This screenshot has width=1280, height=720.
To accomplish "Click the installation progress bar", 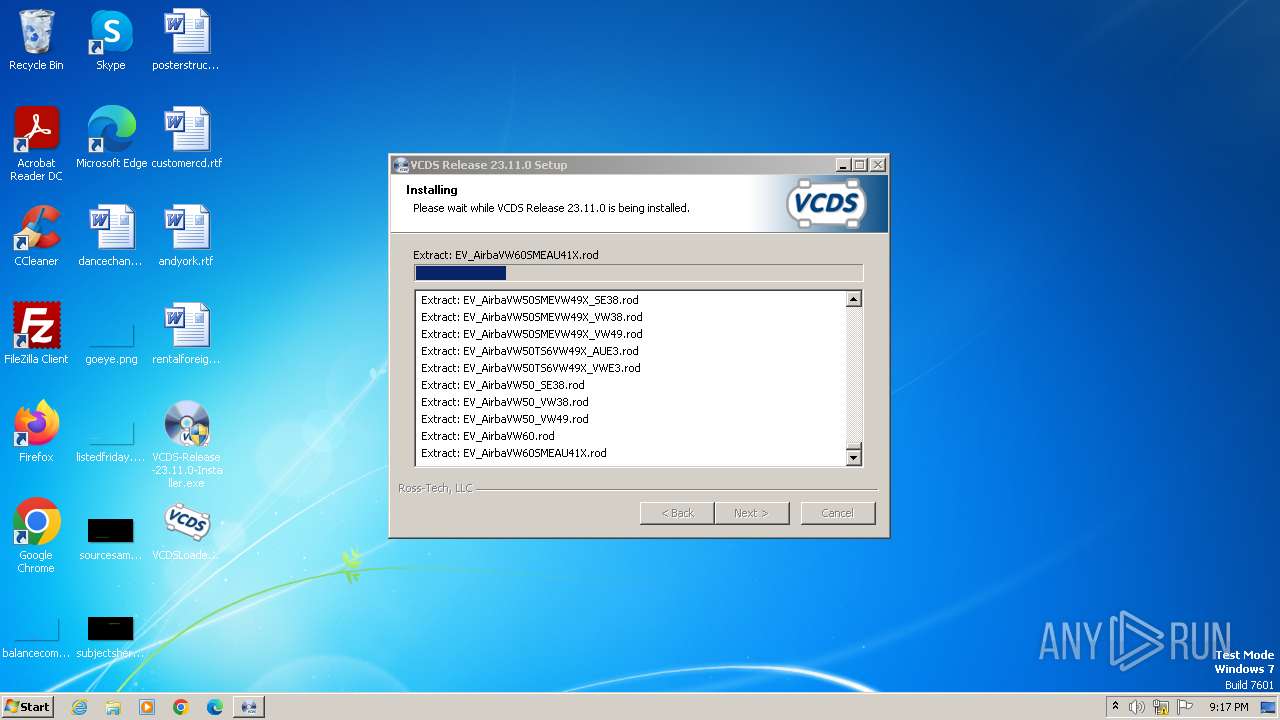I will tap(638, 273).
